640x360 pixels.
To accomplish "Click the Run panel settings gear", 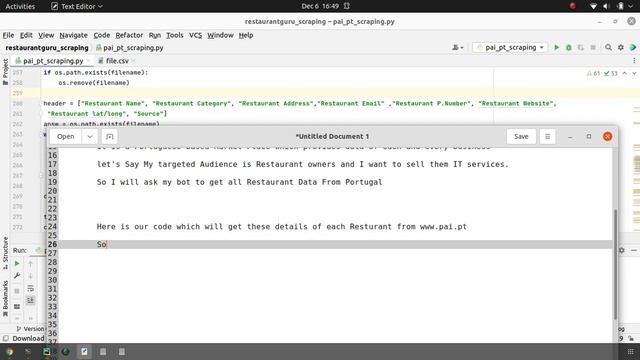I will [x=622, y=250].
